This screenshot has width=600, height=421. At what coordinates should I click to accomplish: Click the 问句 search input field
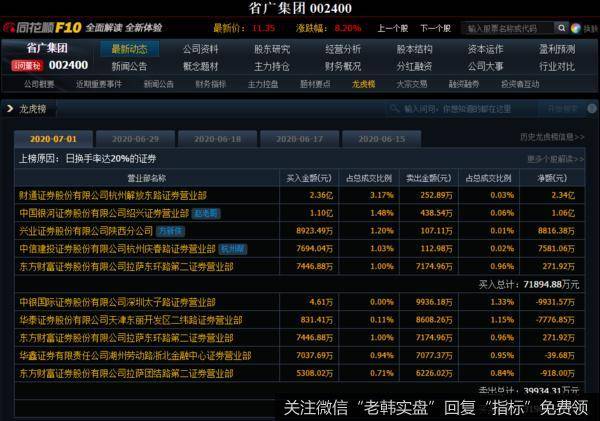[x=461, y=109]
